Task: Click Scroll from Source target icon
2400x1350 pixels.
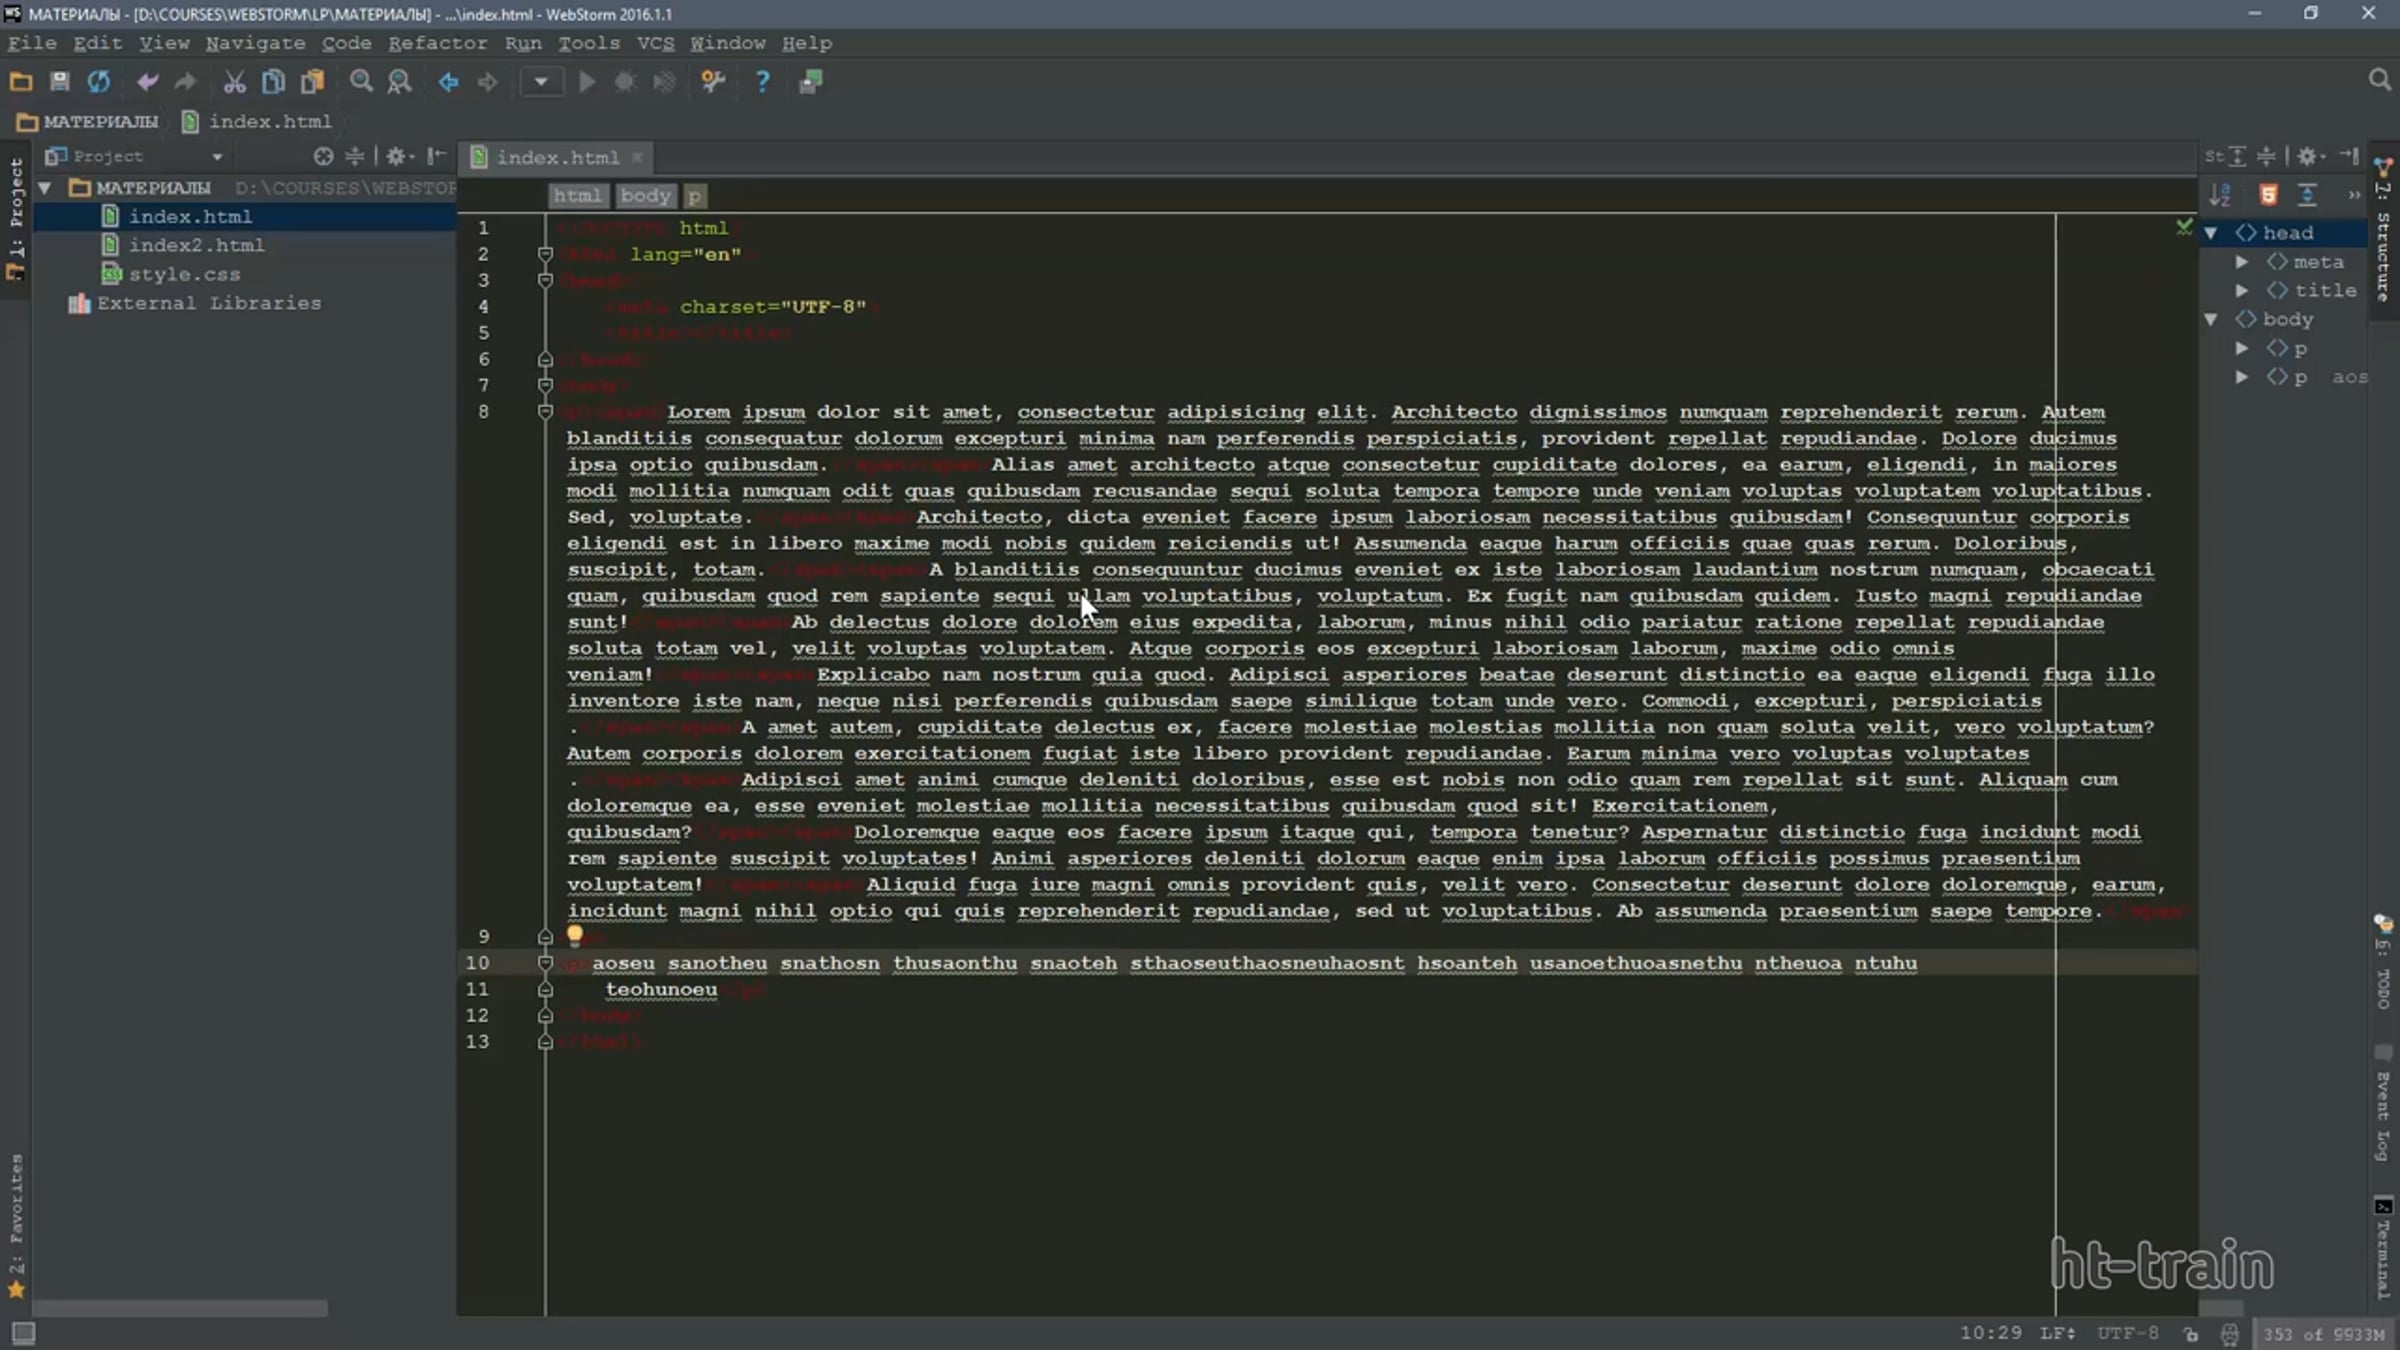Action: point(322,156)
